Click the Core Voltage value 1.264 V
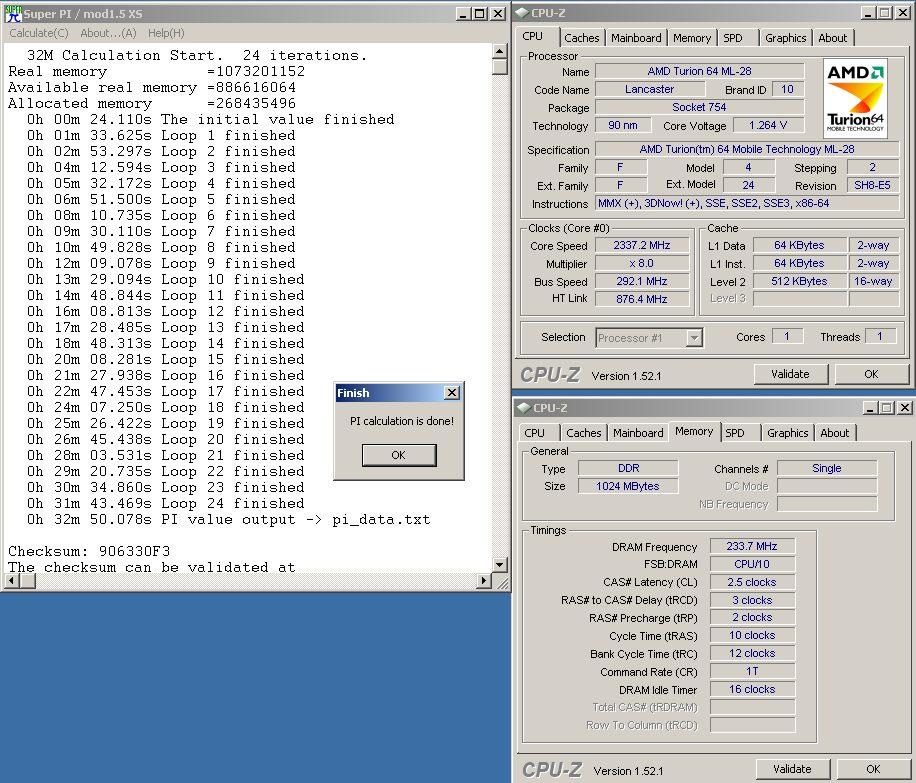Screen dimensions: 916x783 tap(768, 125)
